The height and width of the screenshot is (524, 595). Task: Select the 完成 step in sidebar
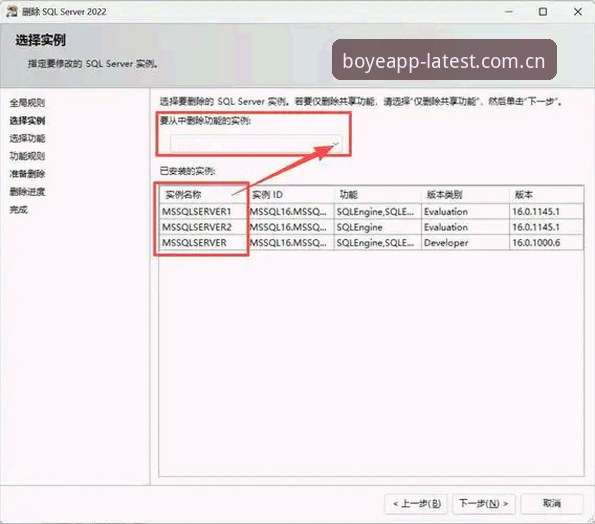click(x=19, y=209)
